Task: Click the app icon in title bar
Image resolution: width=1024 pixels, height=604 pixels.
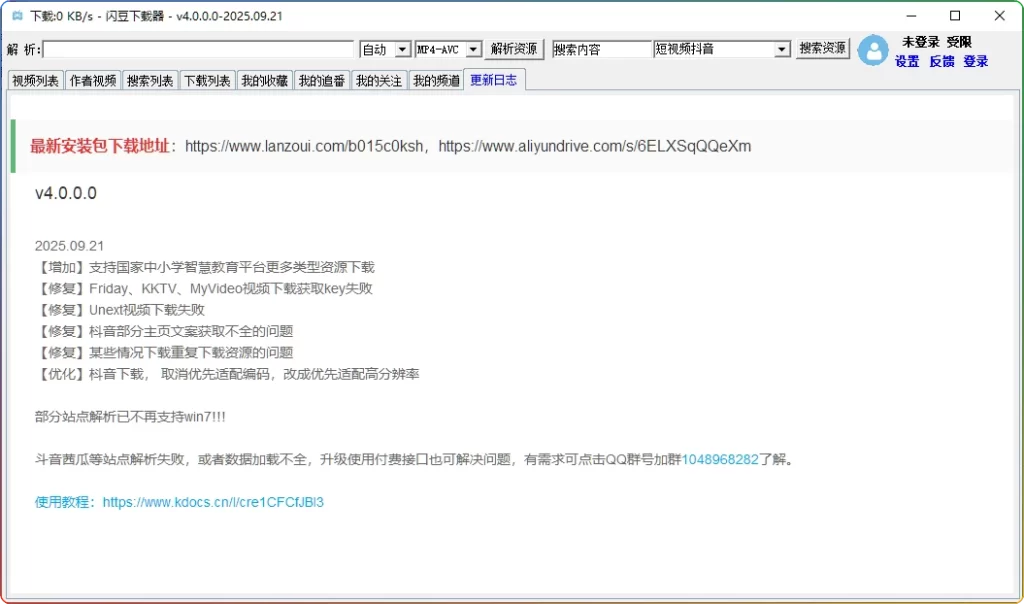Action: pyautogui.click(x=16, y=16)
